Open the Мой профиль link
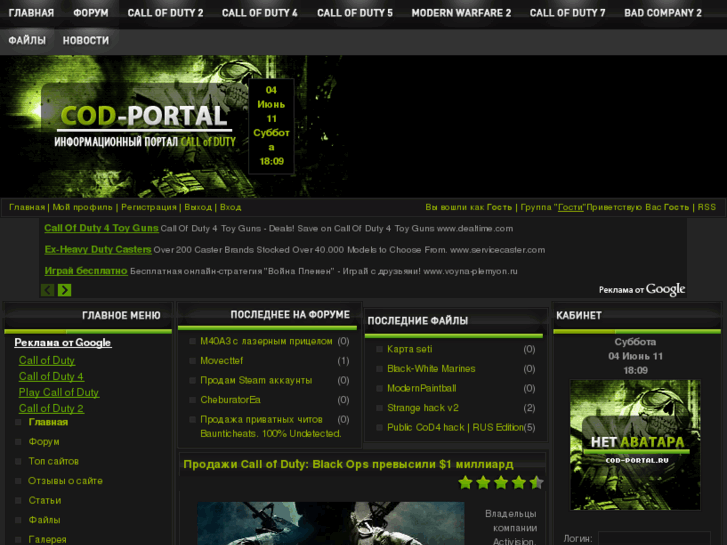Viewport: 727px width, 545px height. click(x=83, y=207)
